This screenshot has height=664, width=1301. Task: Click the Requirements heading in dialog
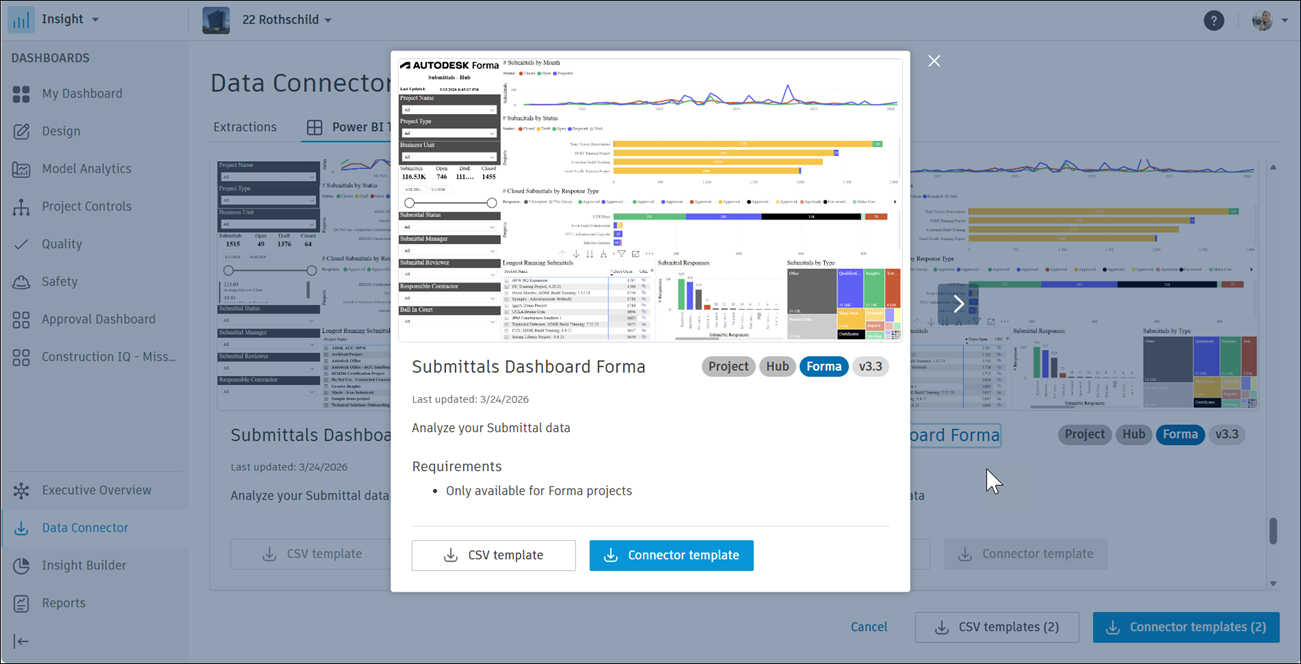tap(457, 466)
